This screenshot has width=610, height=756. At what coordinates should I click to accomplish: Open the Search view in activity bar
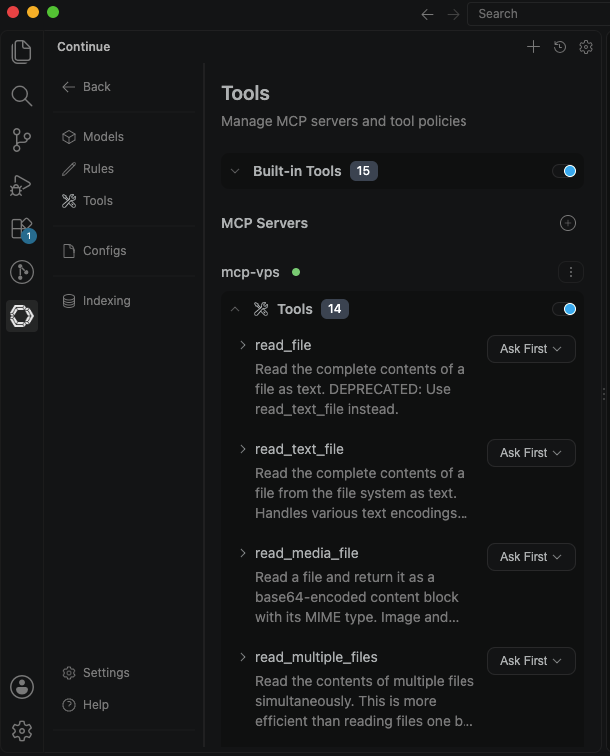[x=22, y=95]
